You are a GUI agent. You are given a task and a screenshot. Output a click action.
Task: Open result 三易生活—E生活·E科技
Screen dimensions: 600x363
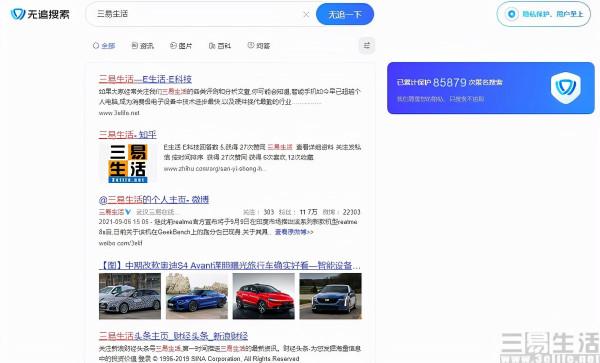pyautogui.click(x=145, y=79)
